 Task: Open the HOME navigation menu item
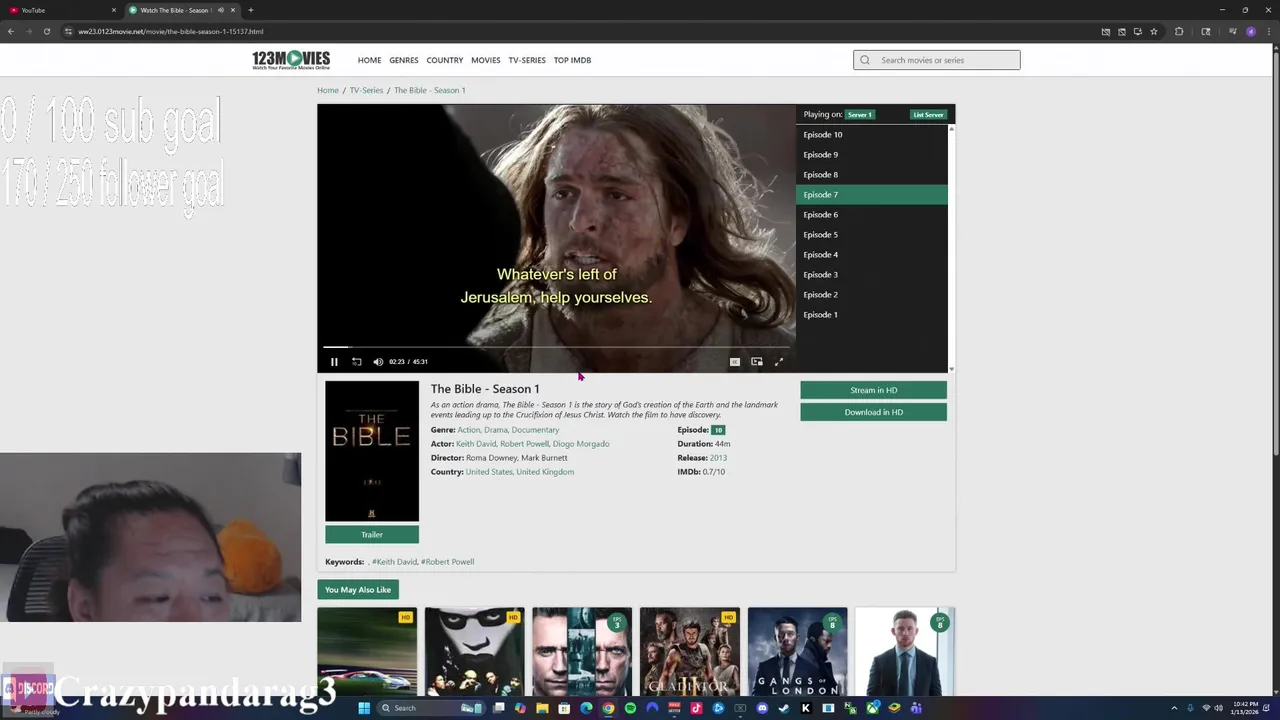369,60
